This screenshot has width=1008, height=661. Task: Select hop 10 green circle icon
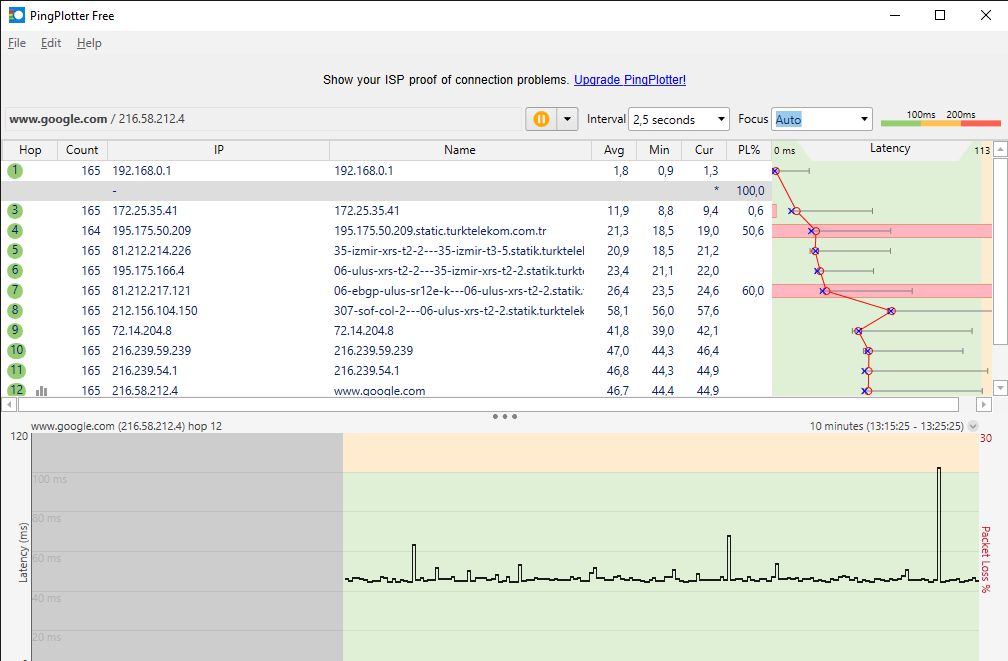16,350
